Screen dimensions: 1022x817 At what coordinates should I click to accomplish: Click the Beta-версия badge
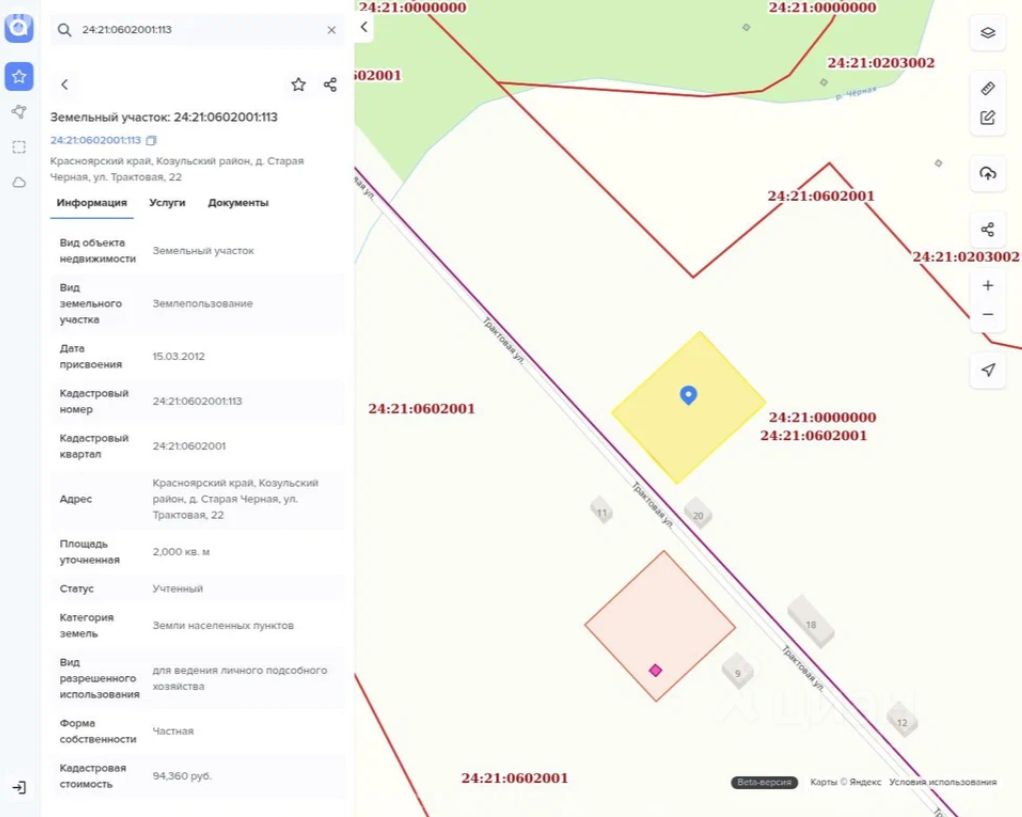764,782
